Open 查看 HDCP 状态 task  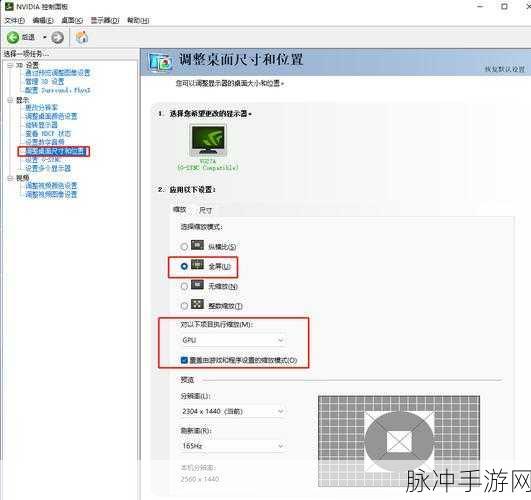coord(48,133)
